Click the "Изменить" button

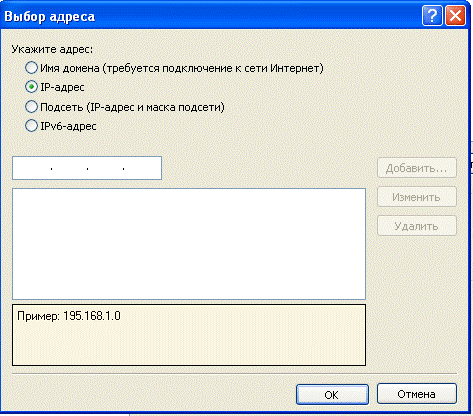click(x=417, y=197)
